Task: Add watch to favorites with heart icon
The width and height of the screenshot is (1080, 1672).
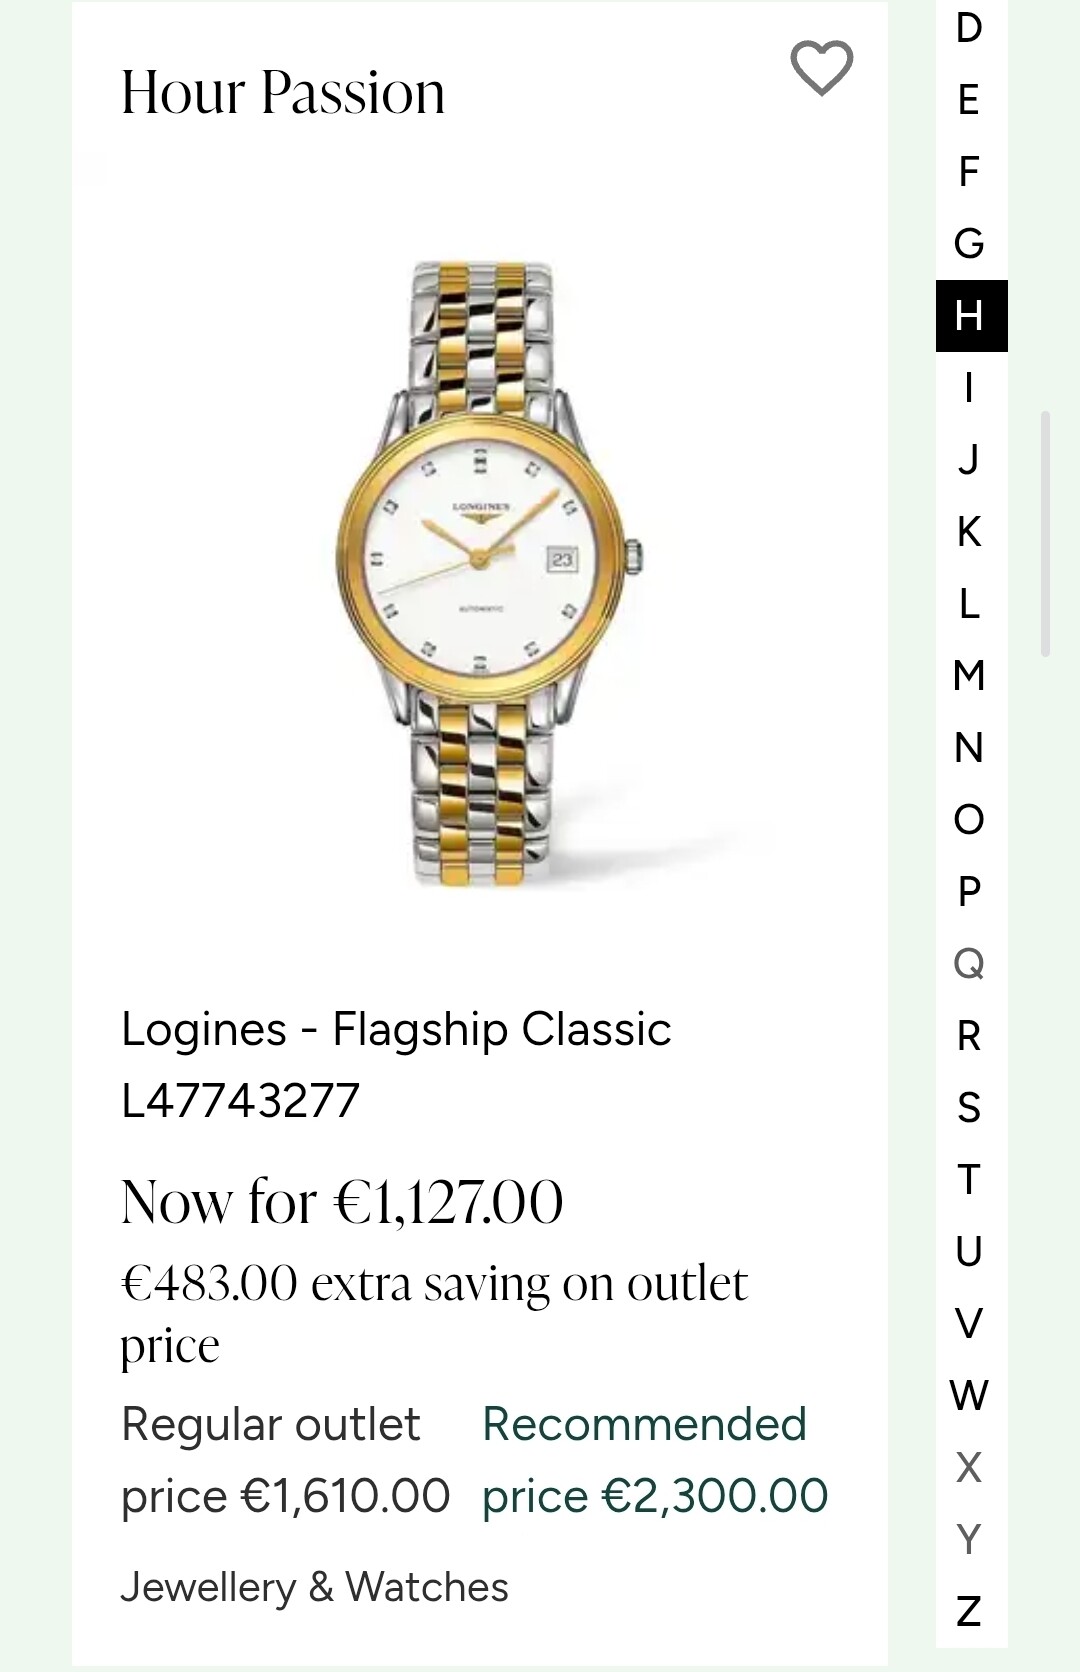Action: click(821, 68)
